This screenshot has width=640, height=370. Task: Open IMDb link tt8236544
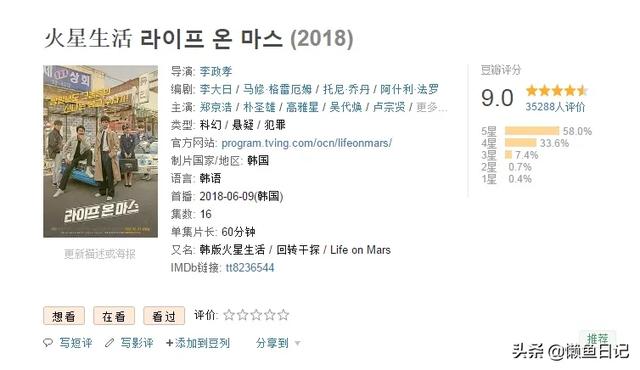tap(250, 268)
